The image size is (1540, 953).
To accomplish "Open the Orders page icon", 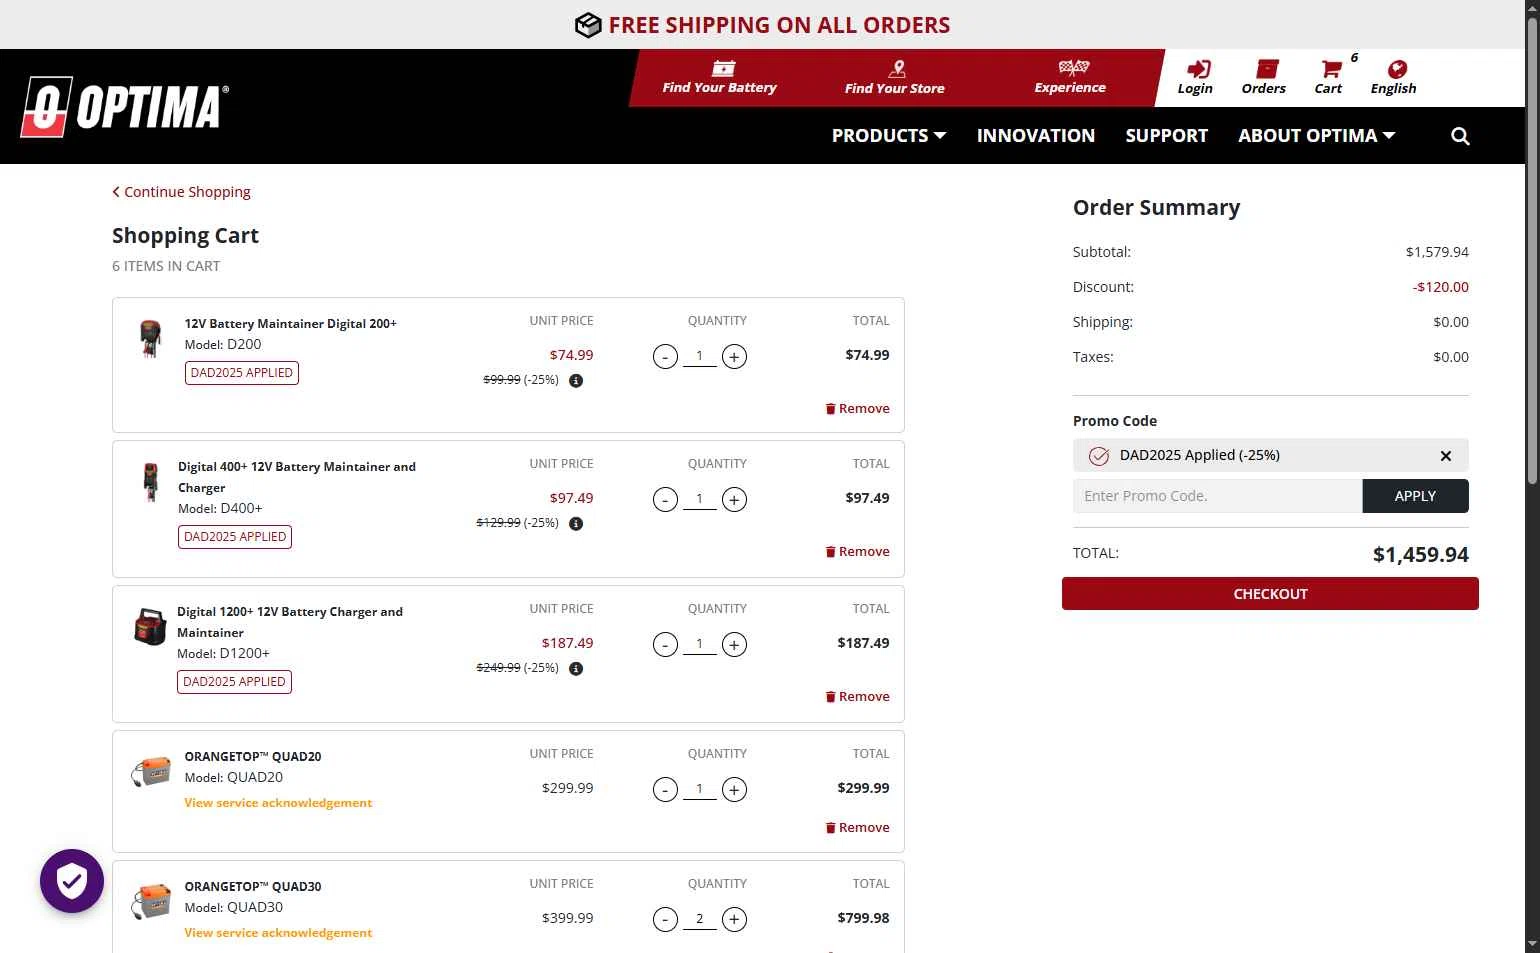I will coord(1264,78).
